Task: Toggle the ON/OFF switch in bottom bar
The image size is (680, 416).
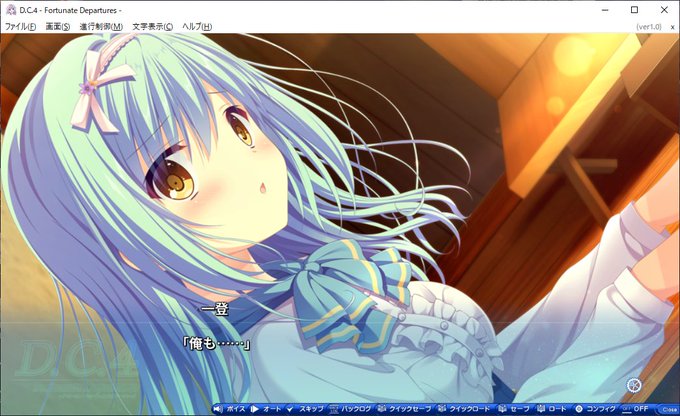Action: pyautogui.click(x=635, y=409)
